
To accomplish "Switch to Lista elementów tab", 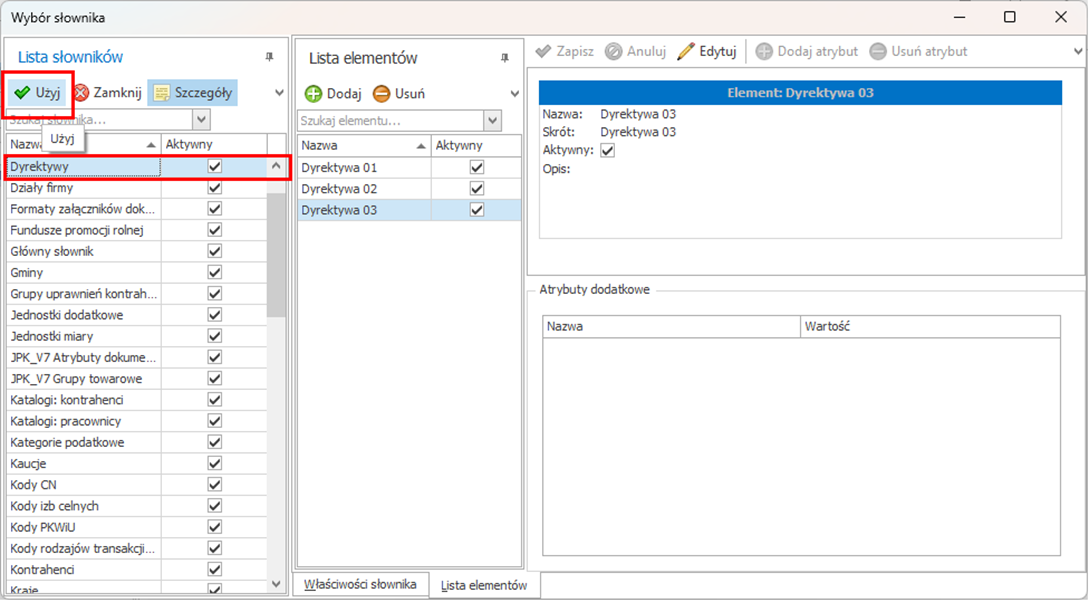I will (484, 586).
